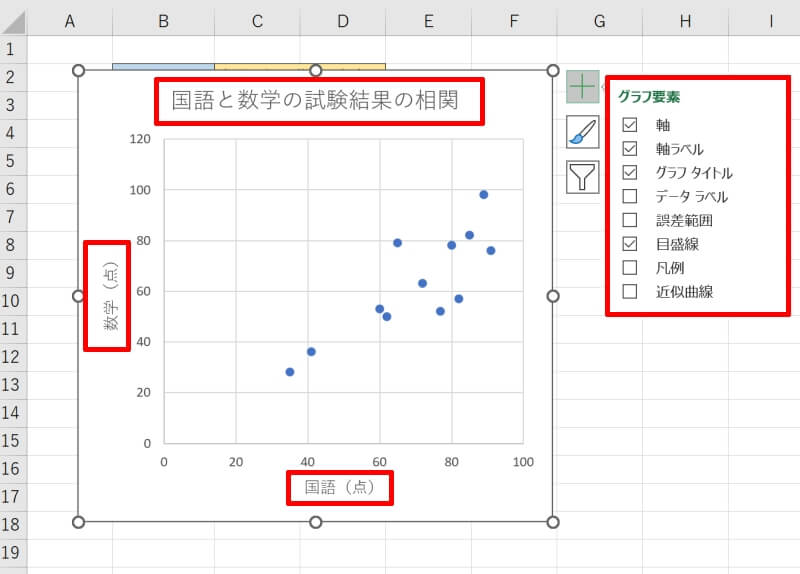Click the highest data point near 100

[x=484, y=194]
